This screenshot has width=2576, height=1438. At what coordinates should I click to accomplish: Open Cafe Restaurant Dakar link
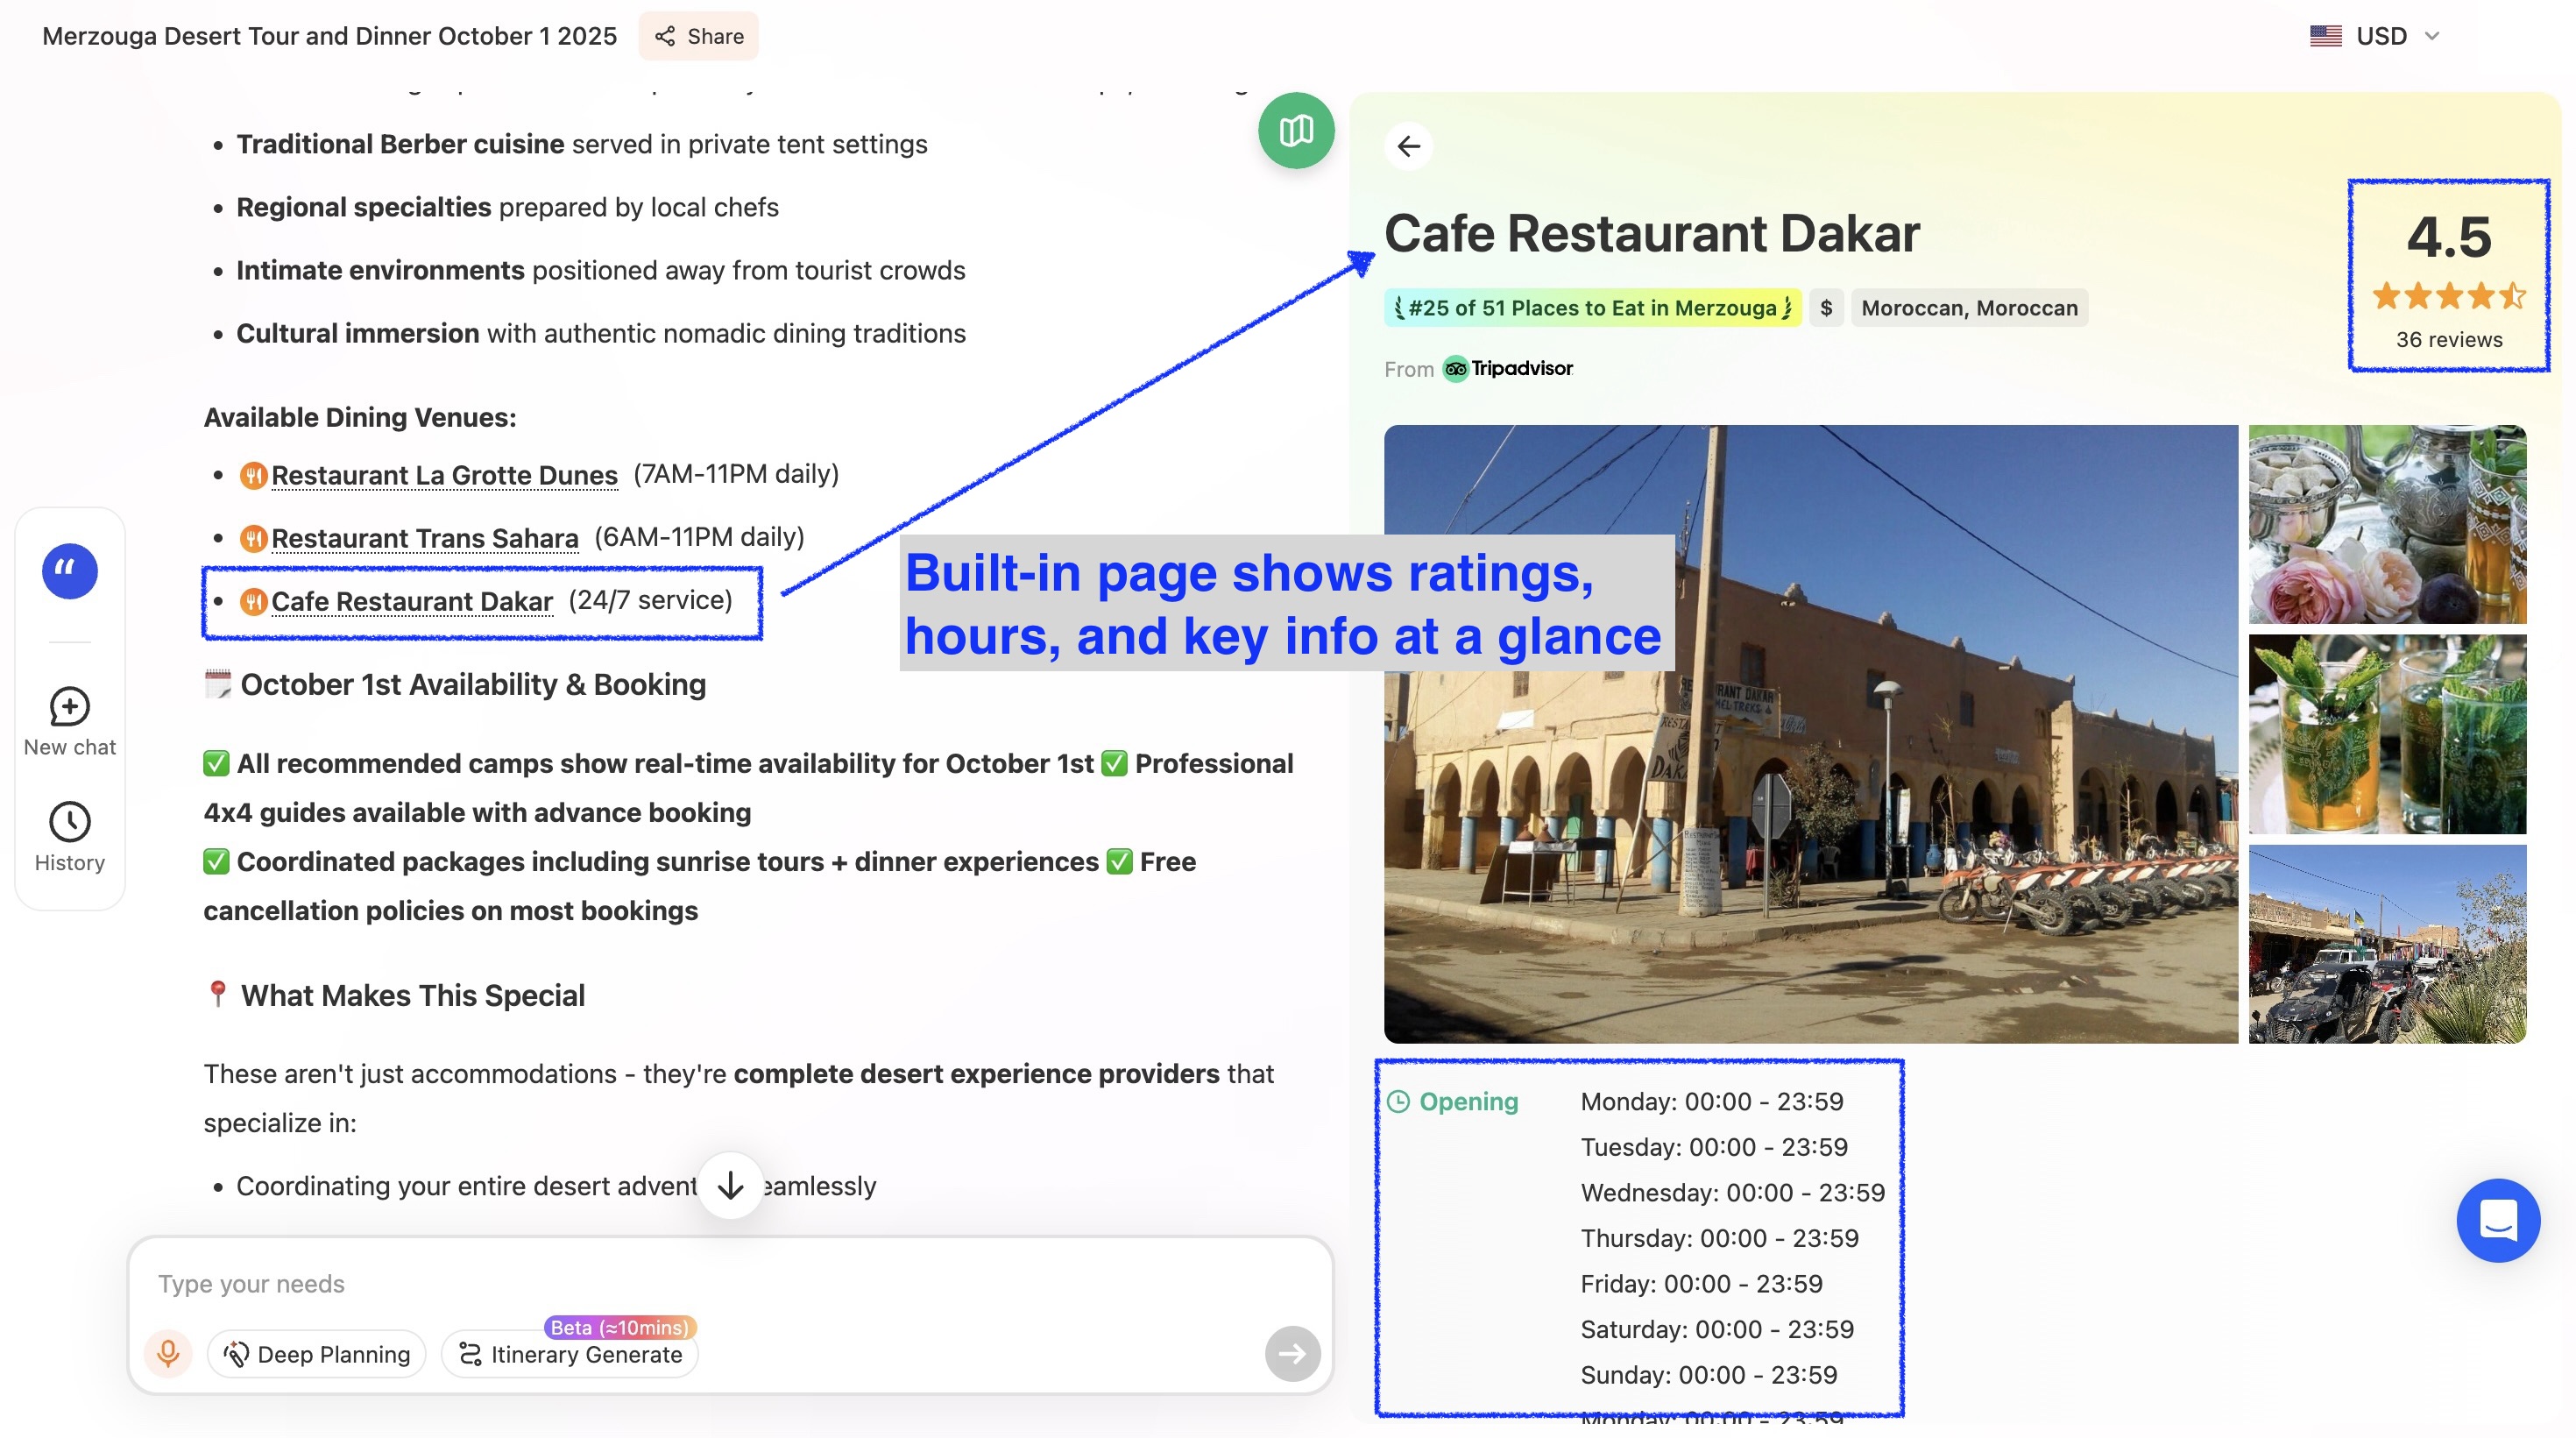[412, 601]
